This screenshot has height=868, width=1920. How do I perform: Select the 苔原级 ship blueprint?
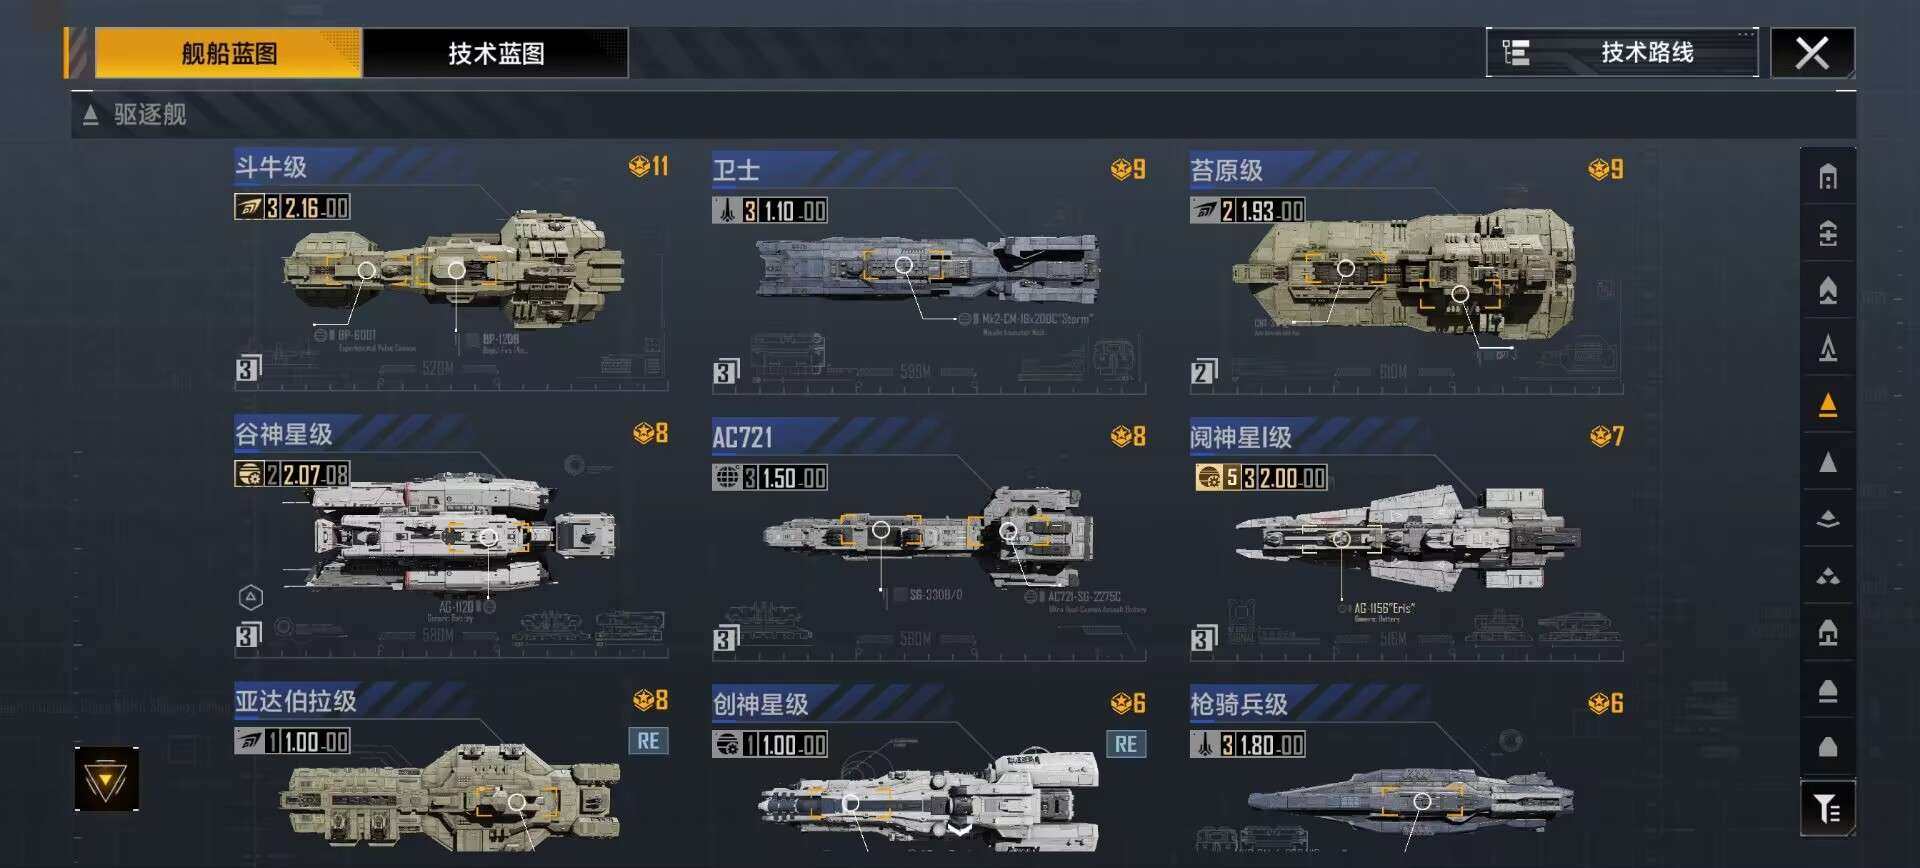(1406, 272)
